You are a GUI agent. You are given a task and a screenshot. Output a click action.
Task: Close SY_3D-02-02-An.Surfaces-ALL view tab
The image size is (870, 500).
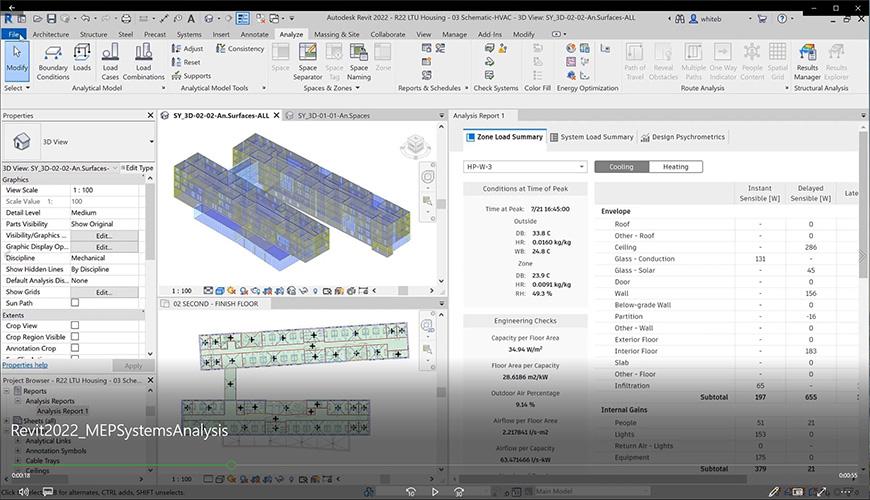coord(276,115)
